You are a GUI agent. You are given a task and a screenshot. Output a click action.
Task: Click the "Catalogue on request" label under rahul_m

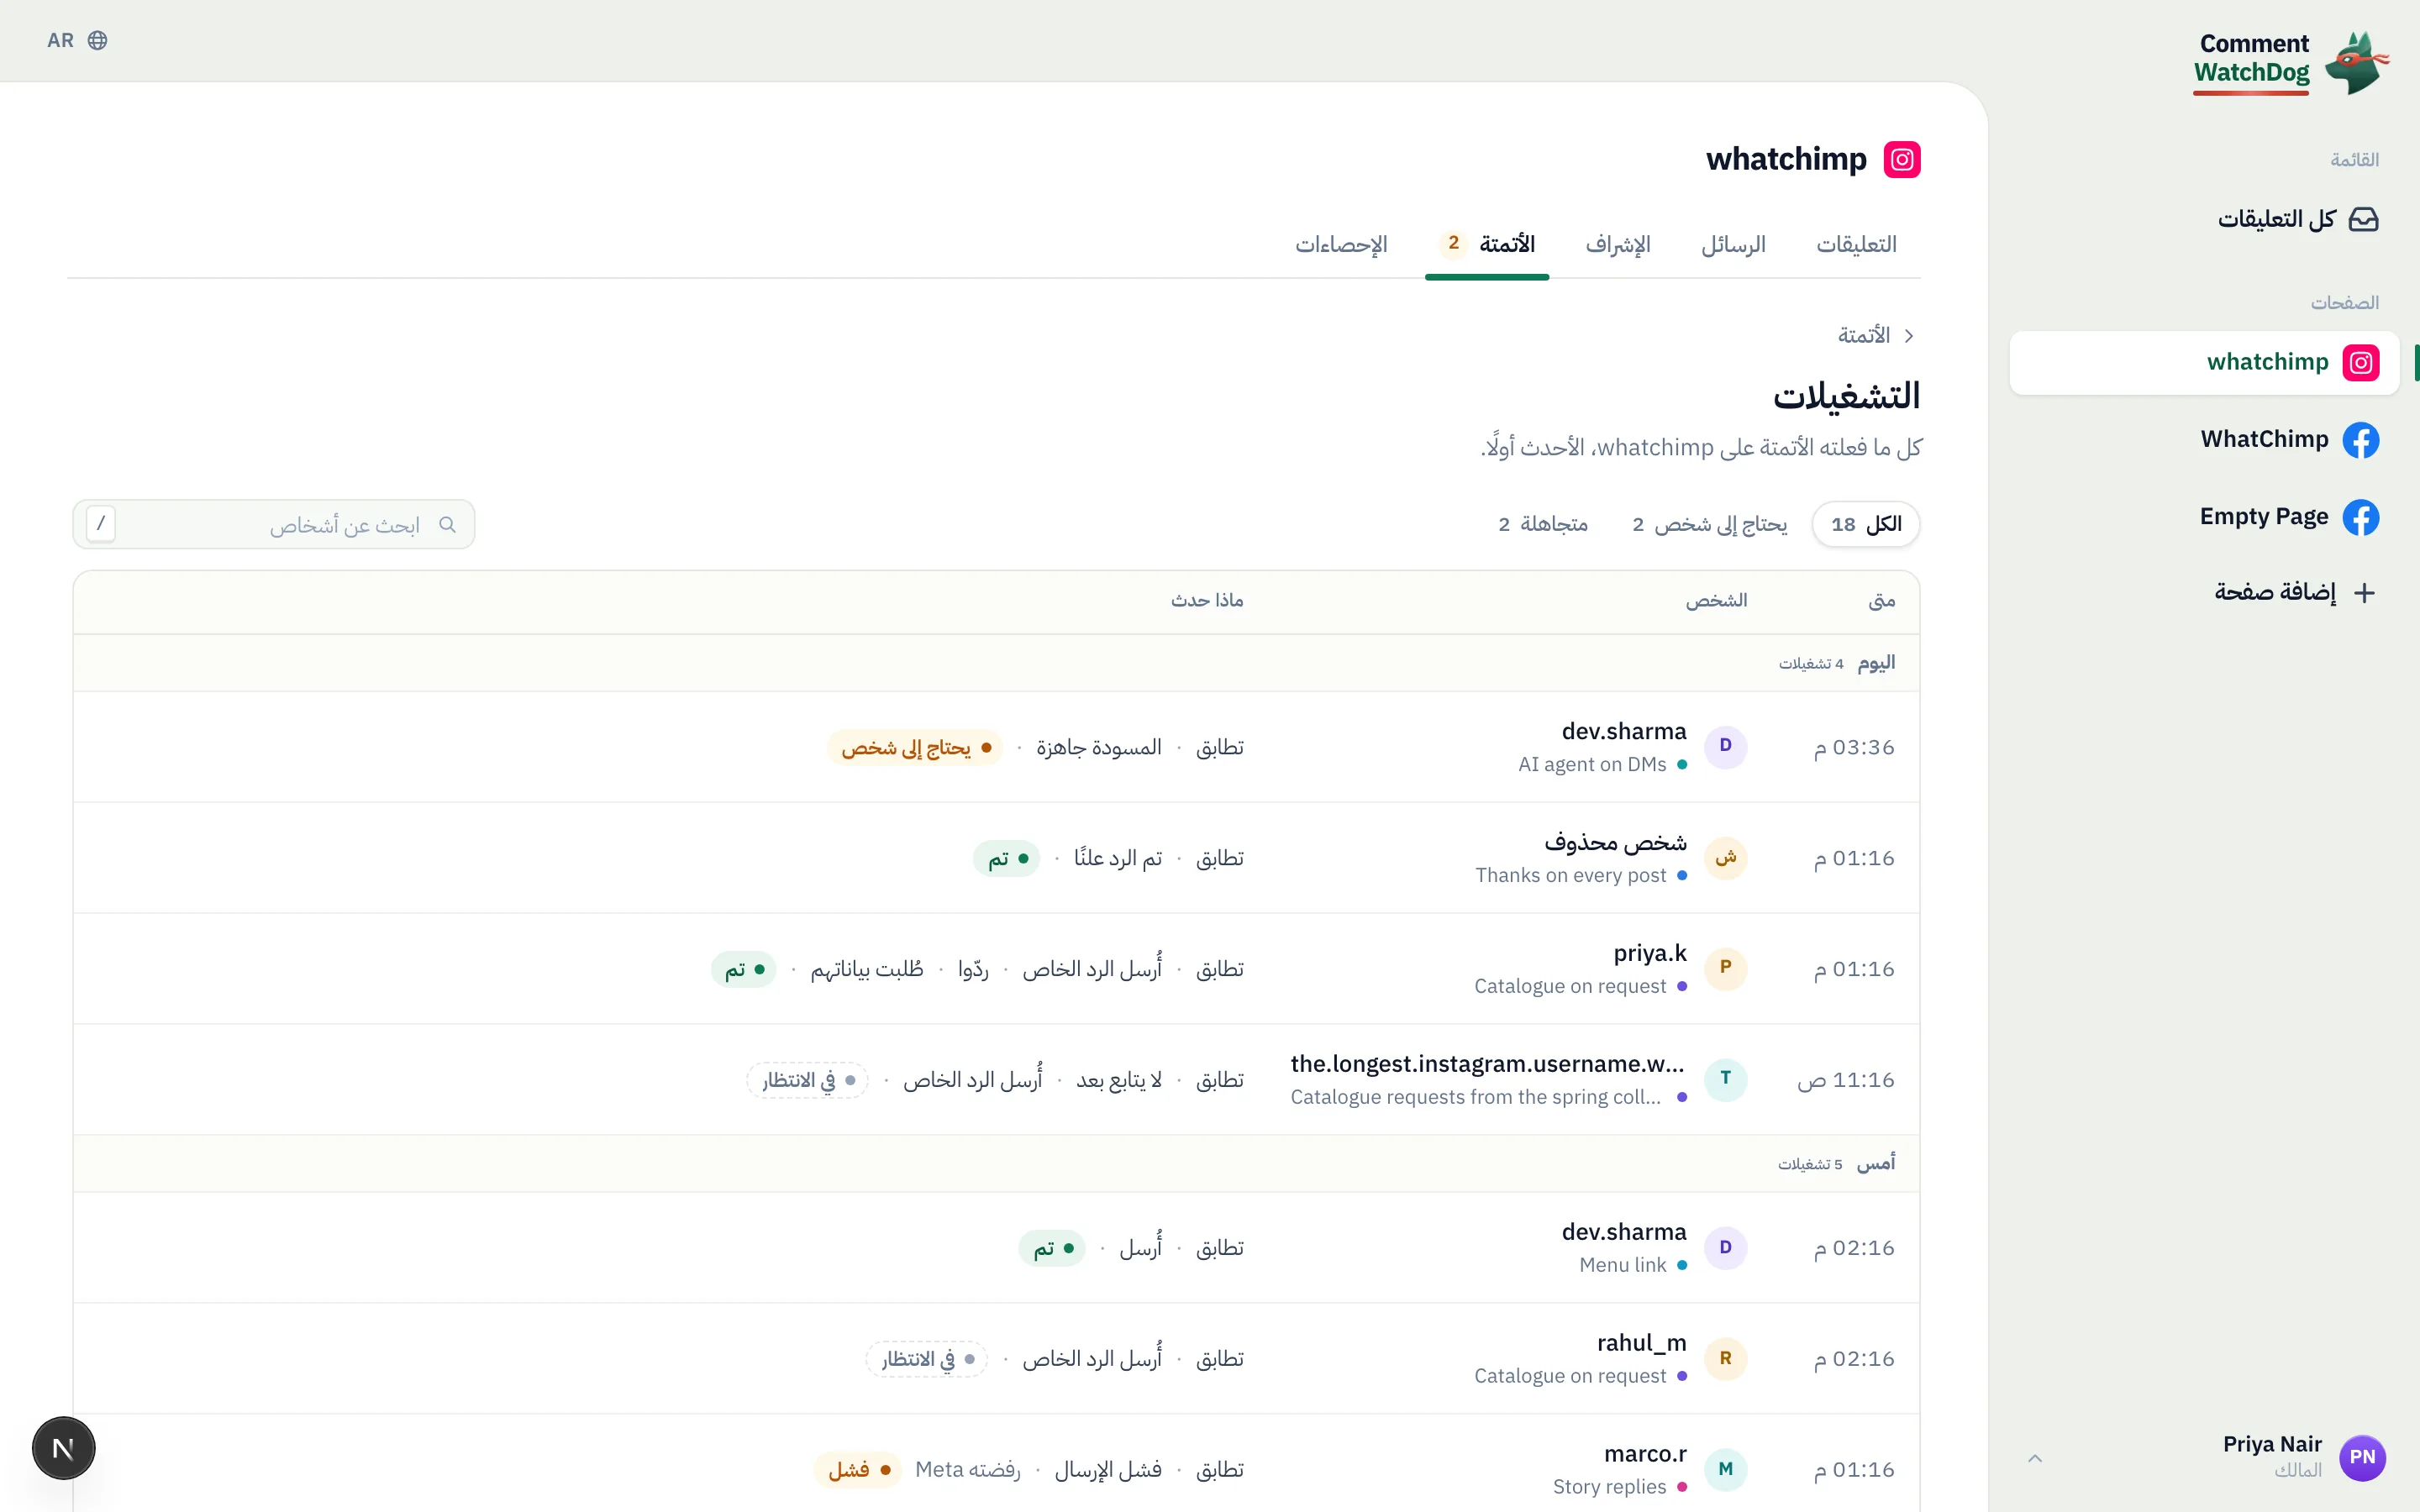click(1570, 1376)
